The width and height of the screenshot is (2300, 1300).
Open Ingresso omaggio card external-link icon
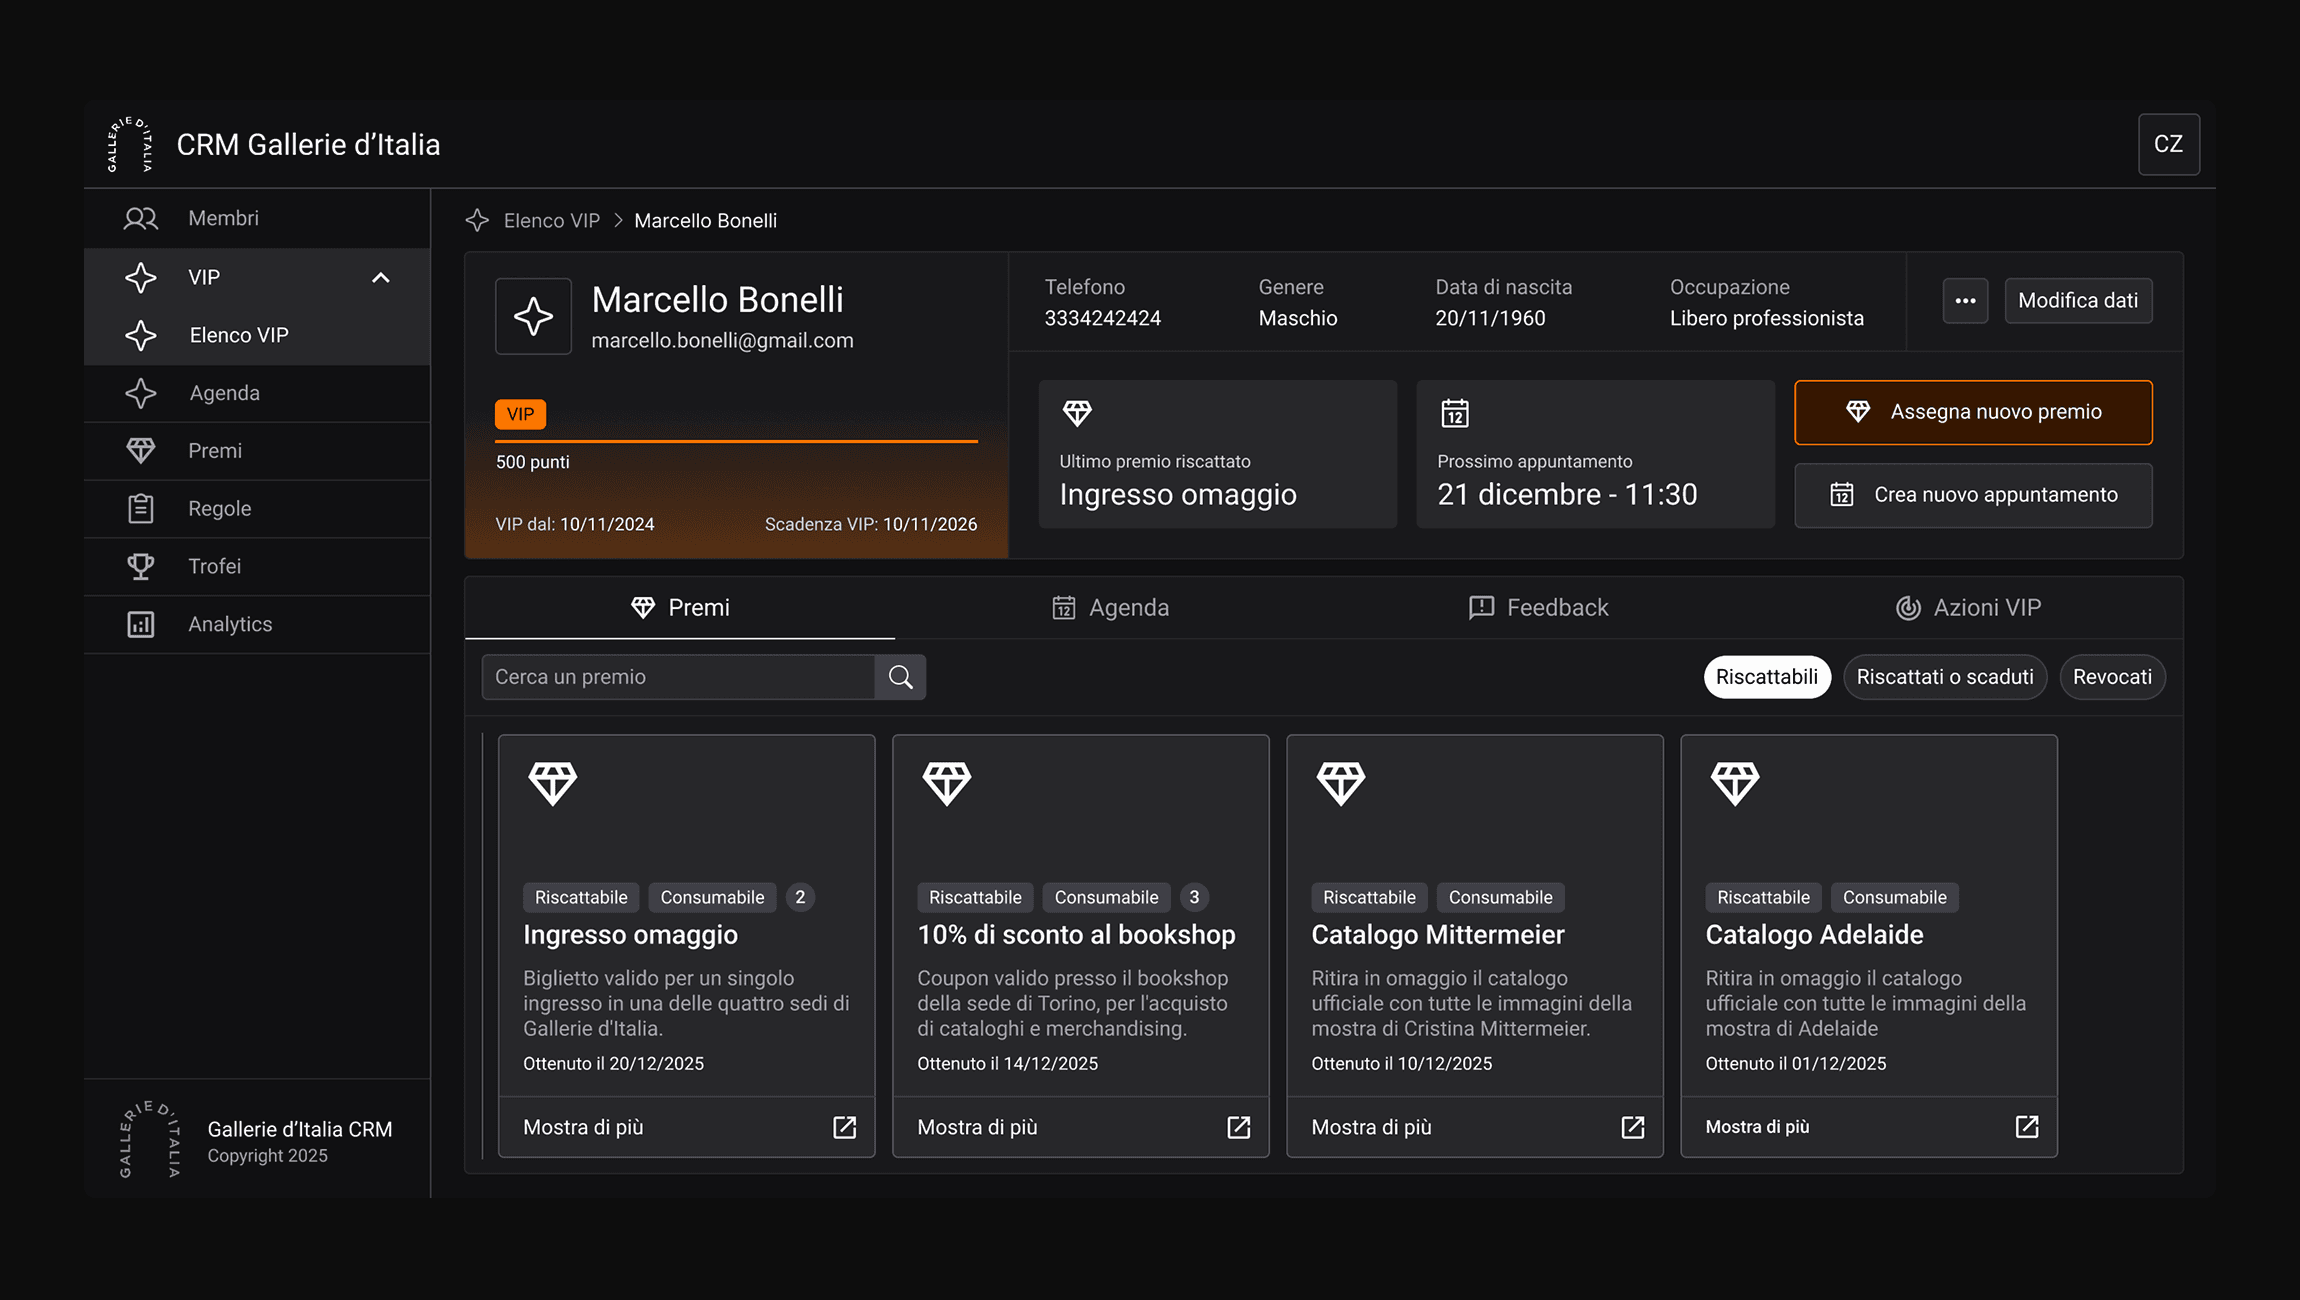(844, 1127)
